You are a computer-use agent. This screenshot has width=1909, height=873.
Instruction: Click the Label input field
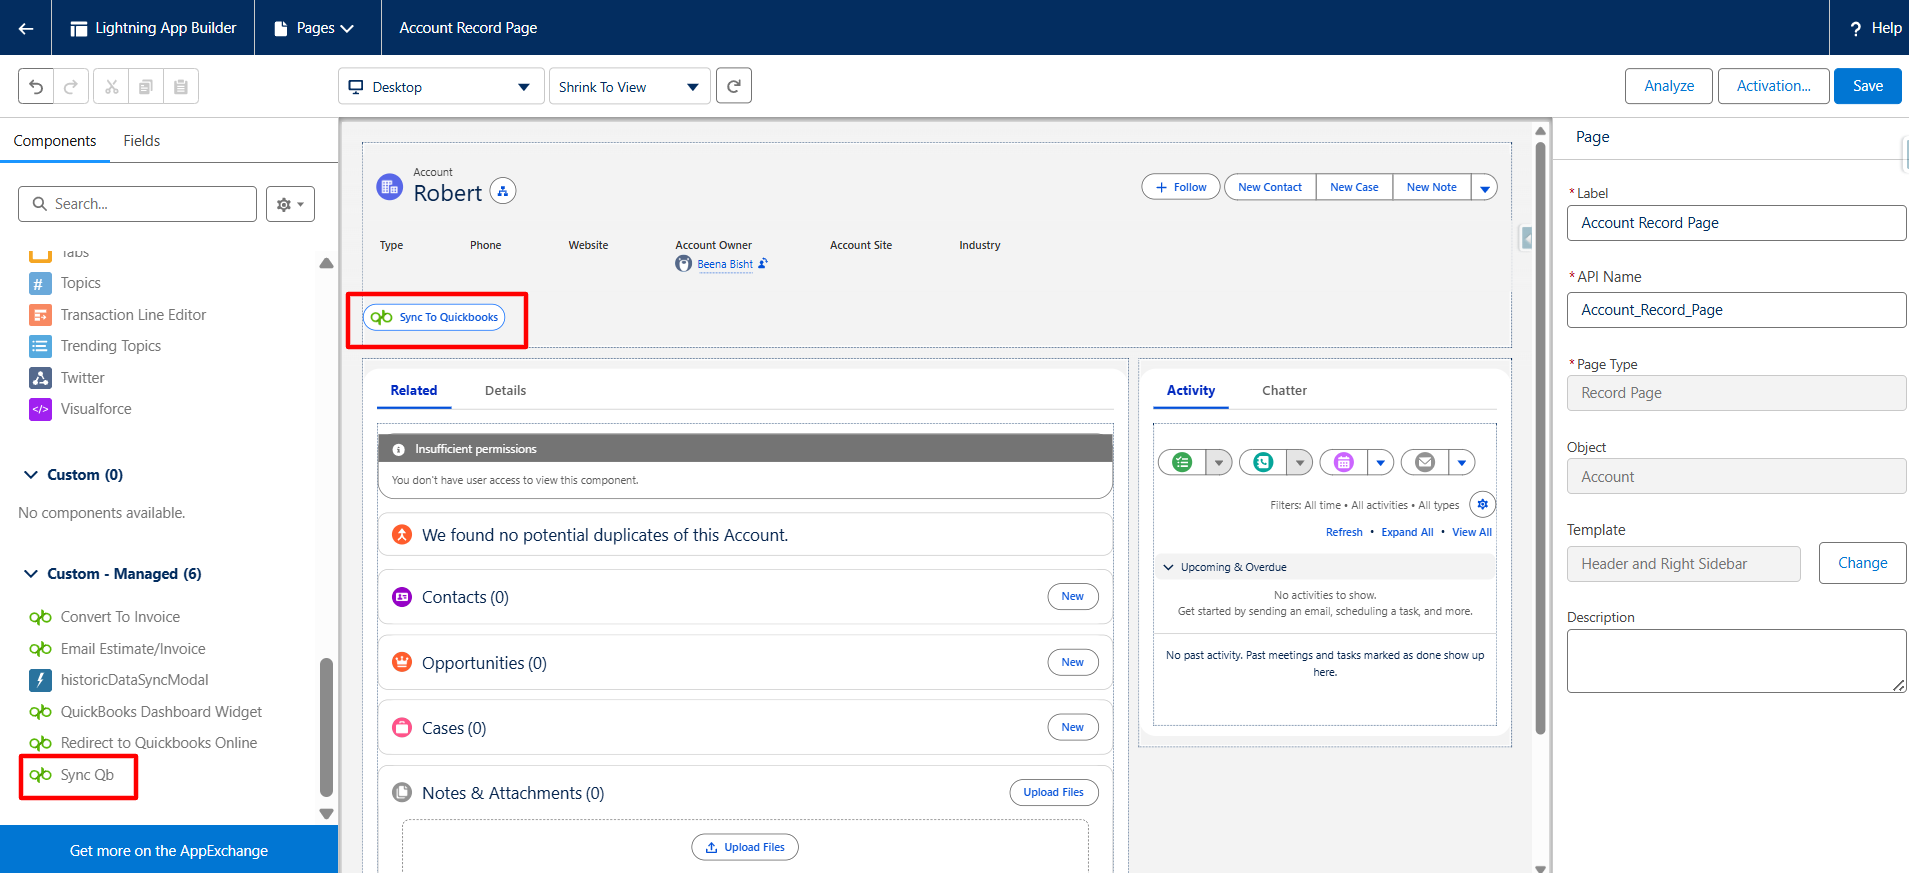[1735, 223]
